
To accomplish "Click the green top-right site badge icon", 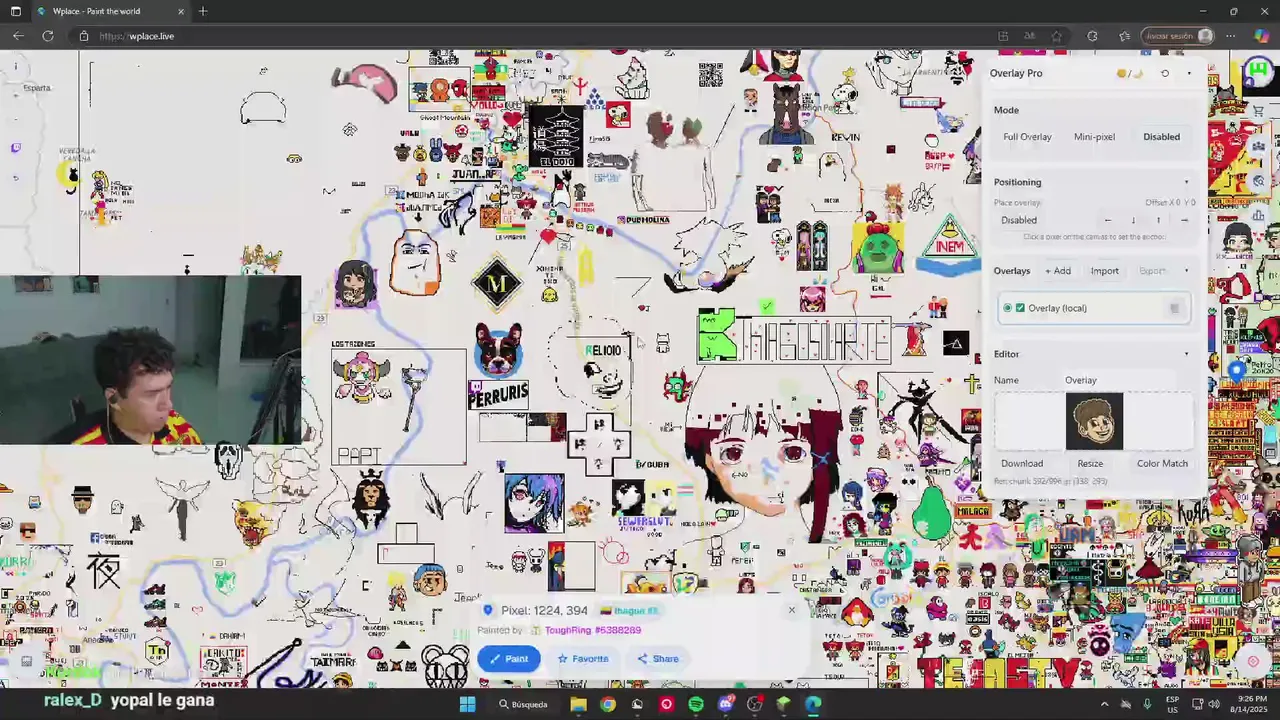I will (x=1257, y=73).
